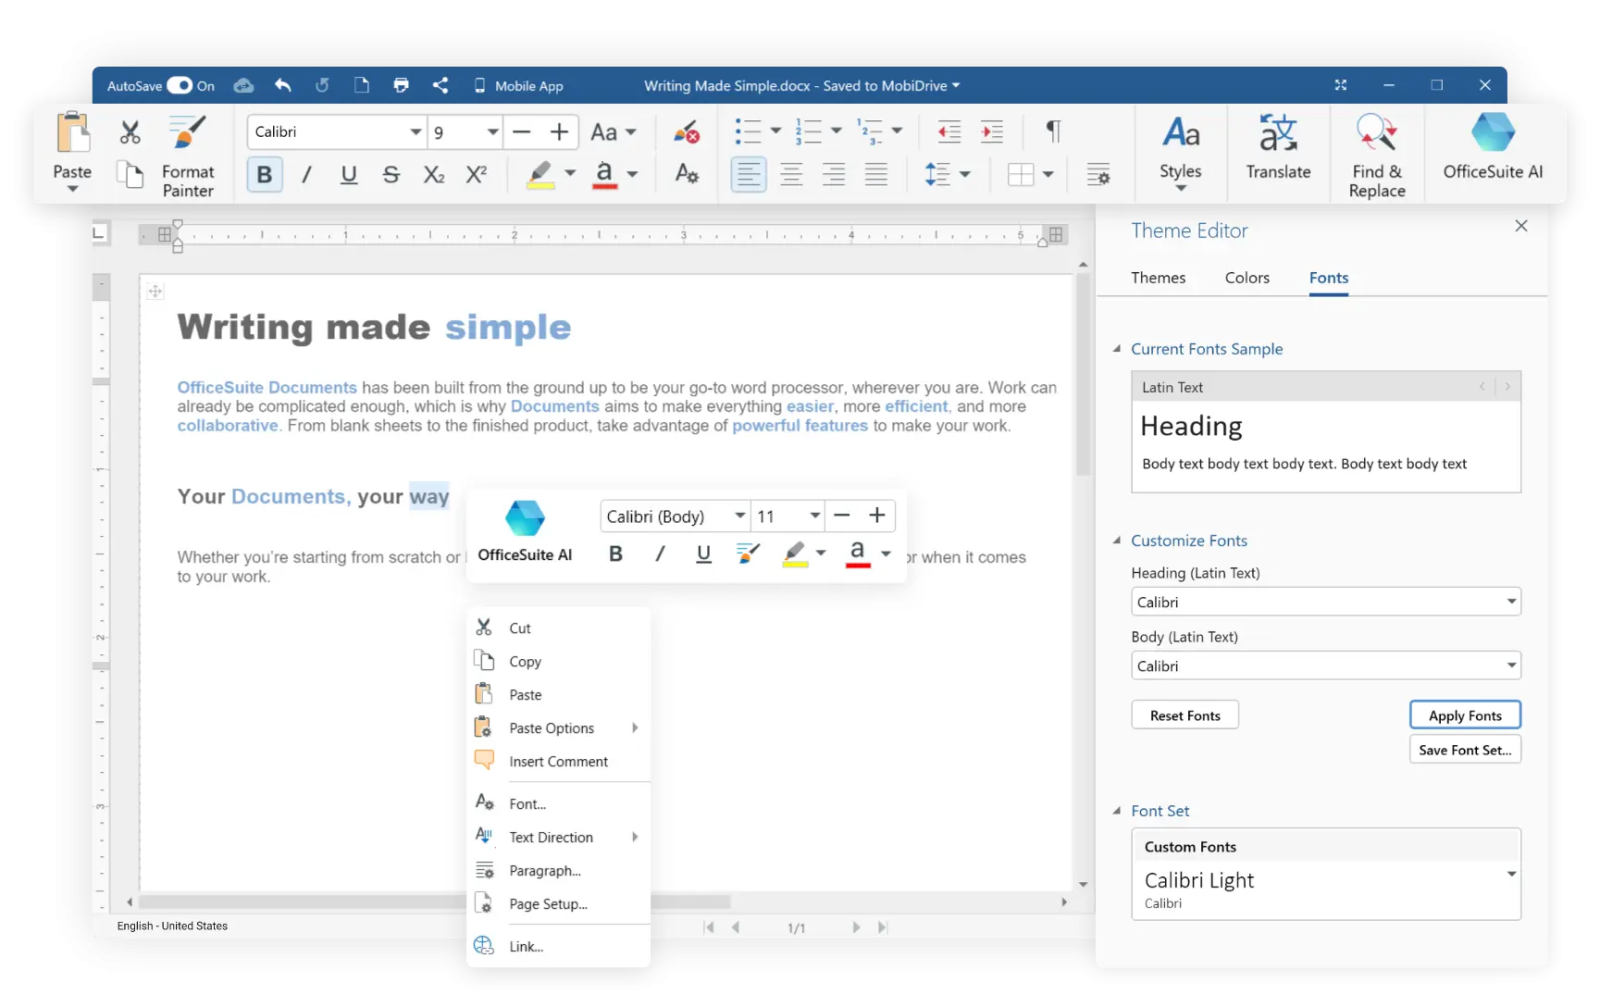Click Save Font Set... button

coord(1465,750)
